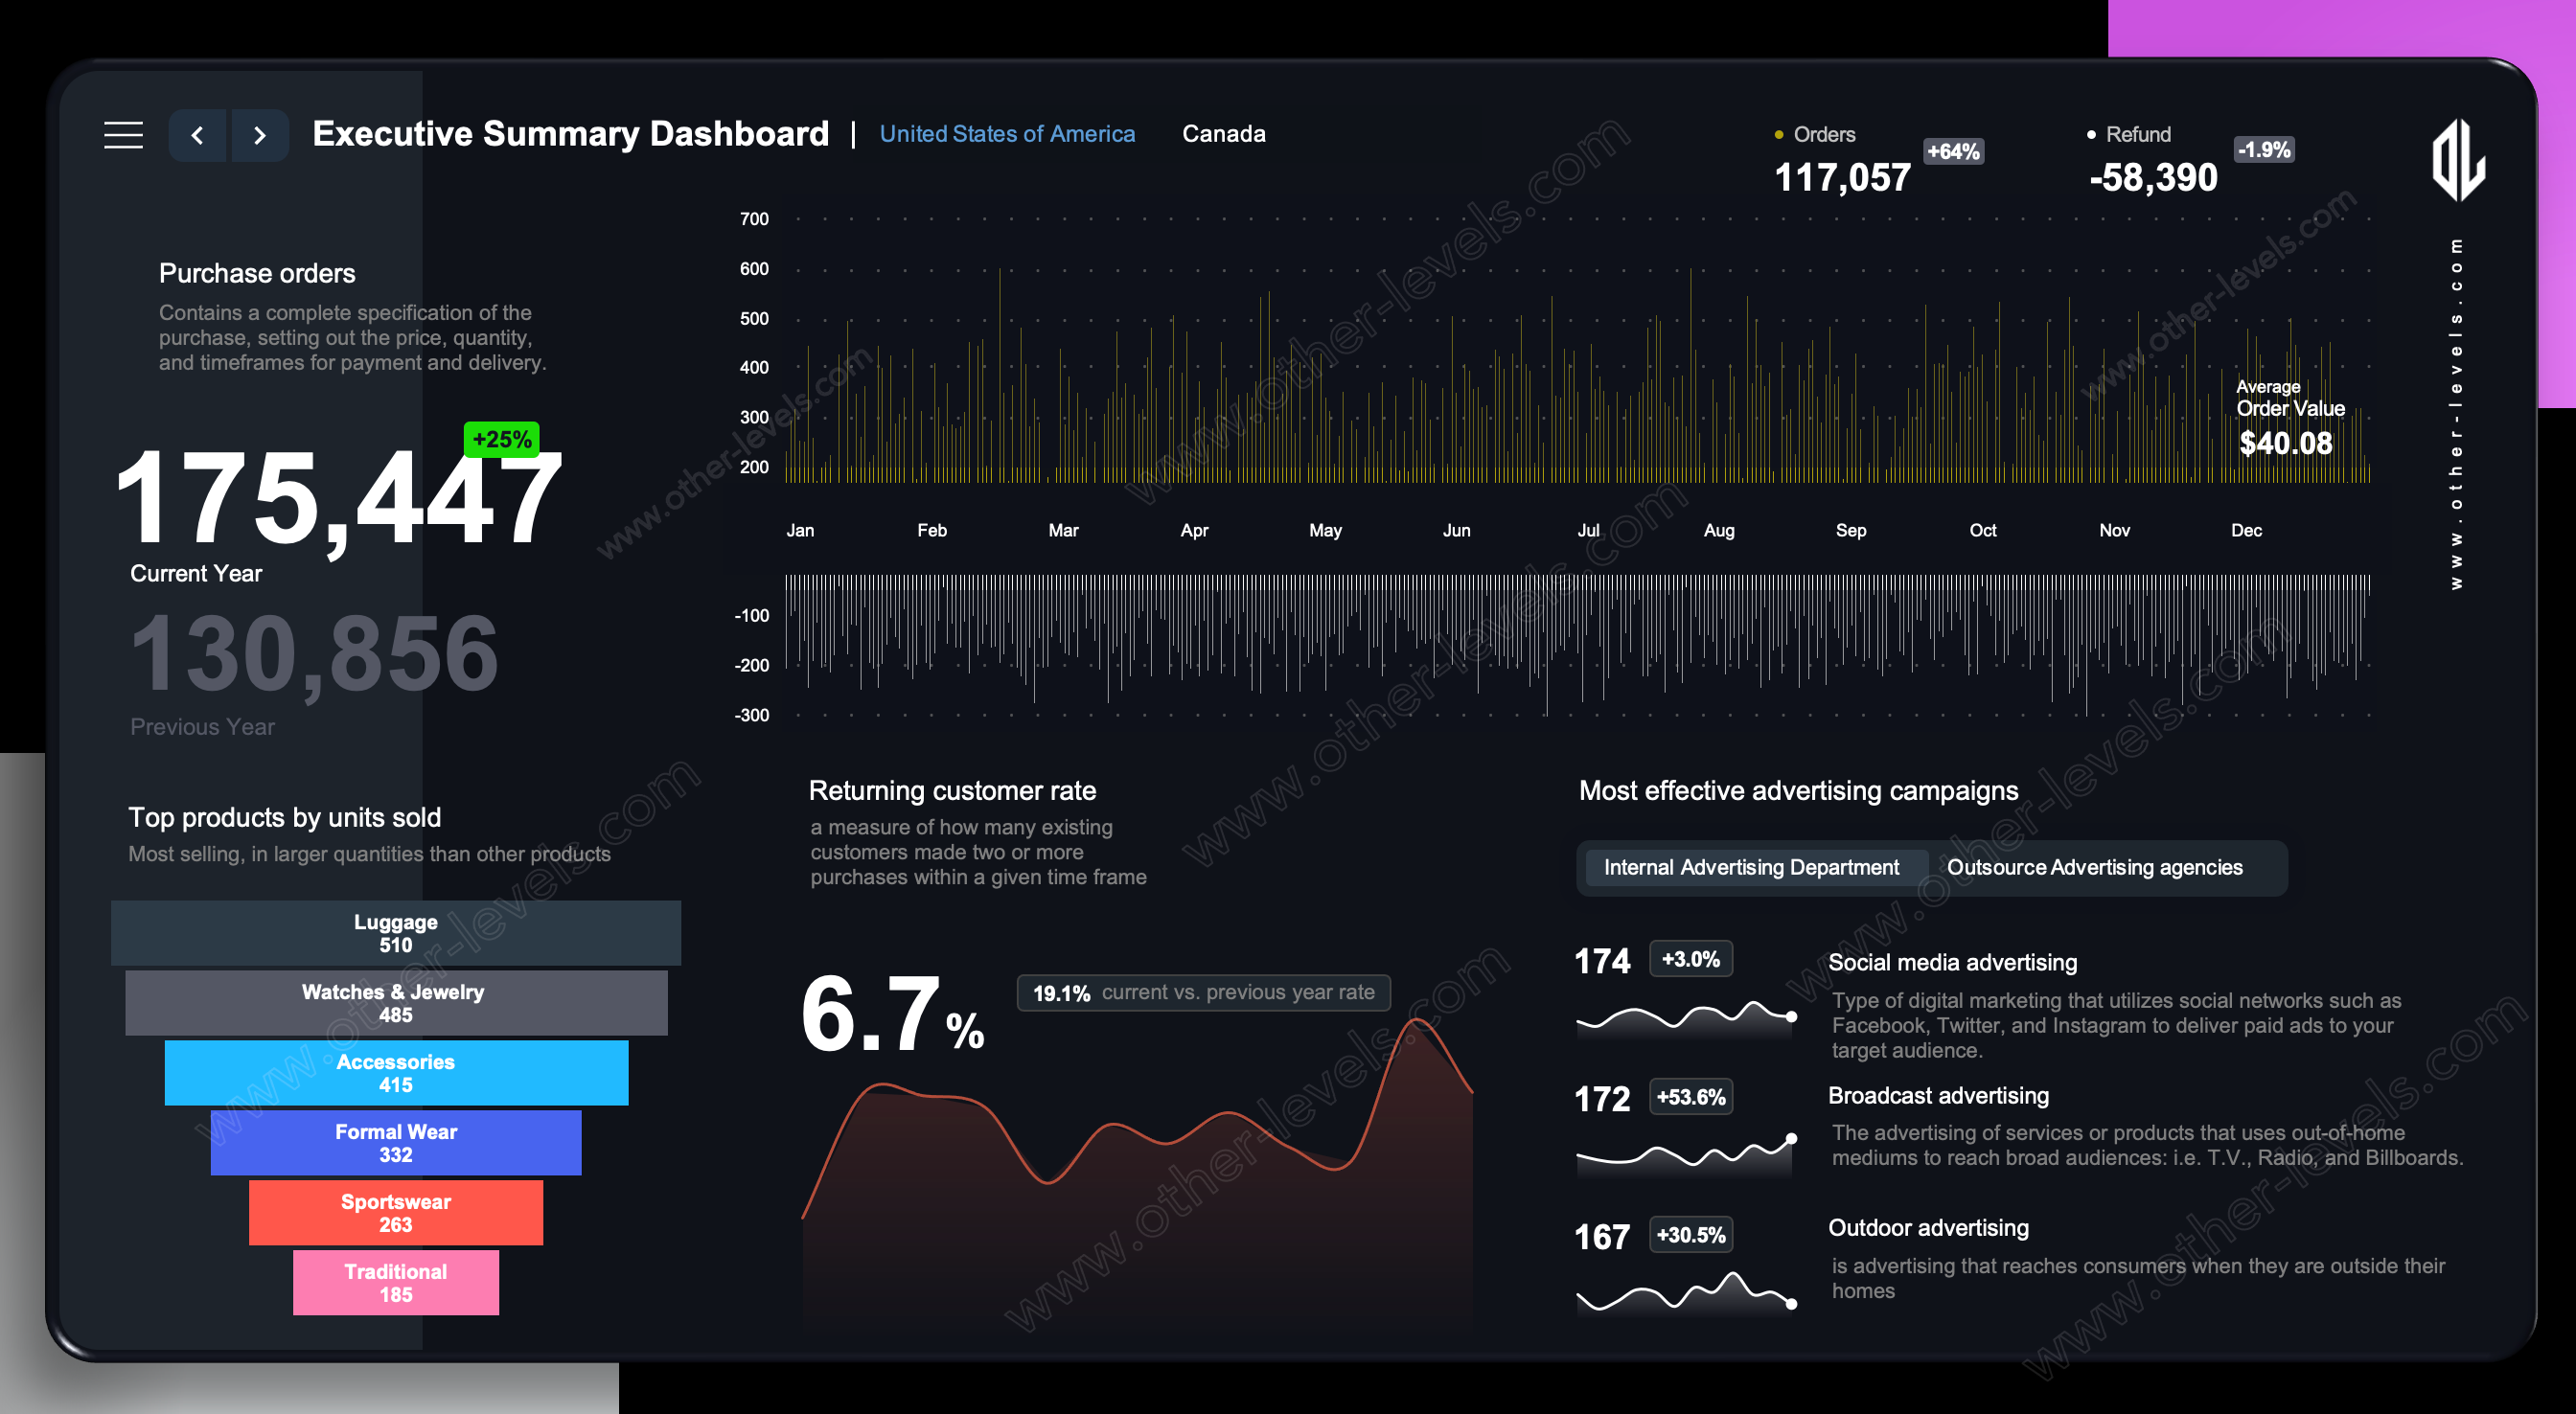The image size is (2576, 1414).
Task: Click the navigation back arrow icon
Action: [198, 134]
